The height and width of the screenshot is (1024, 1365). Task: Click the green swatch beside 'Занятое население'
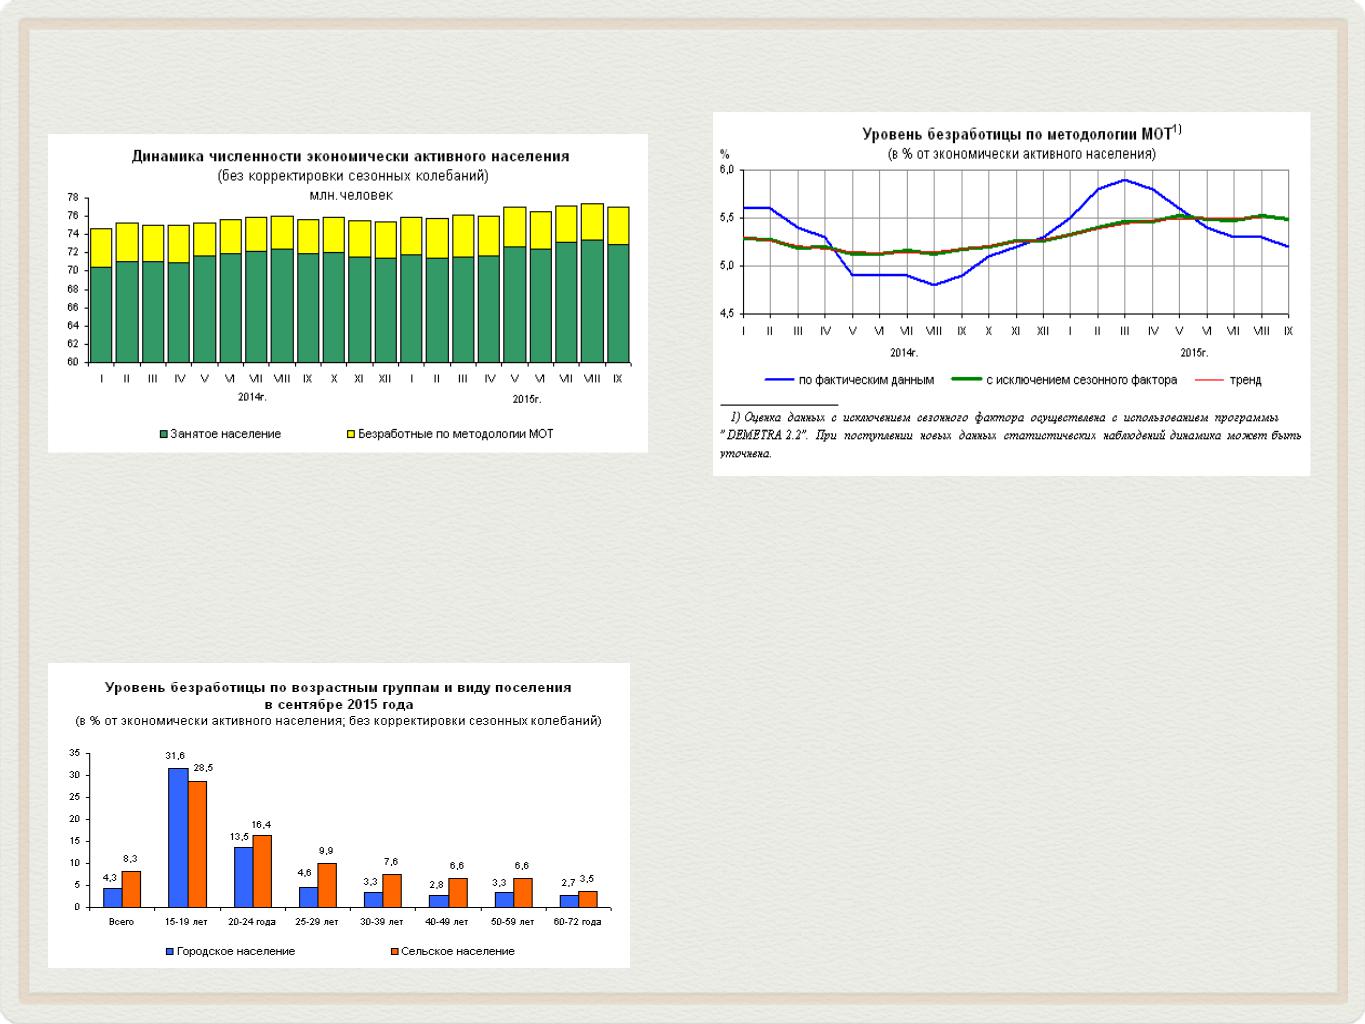(164, 435)
